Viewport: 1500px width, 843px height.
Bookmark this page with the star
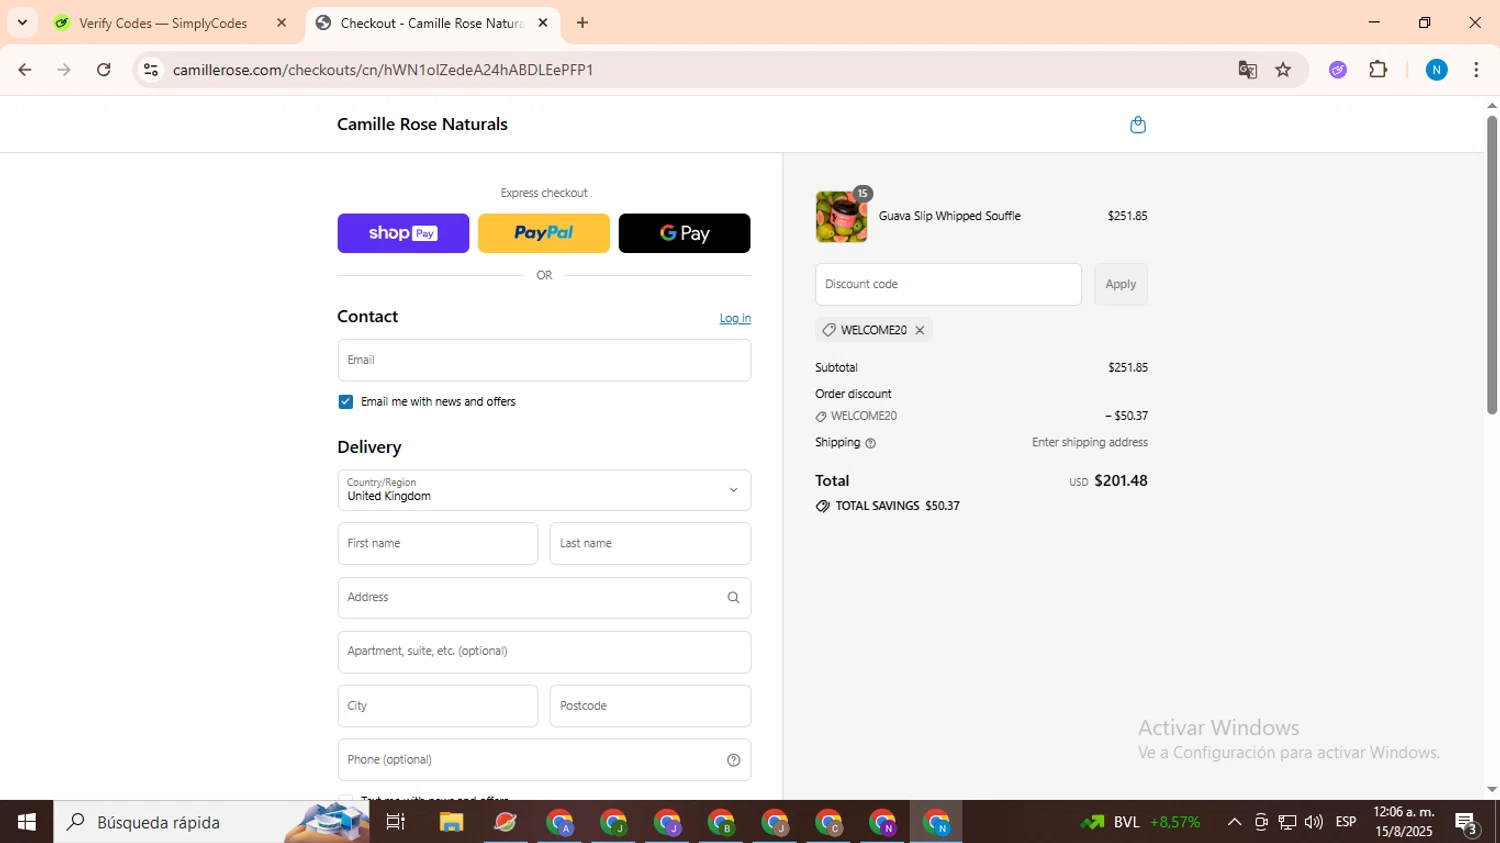point(1283,70)
